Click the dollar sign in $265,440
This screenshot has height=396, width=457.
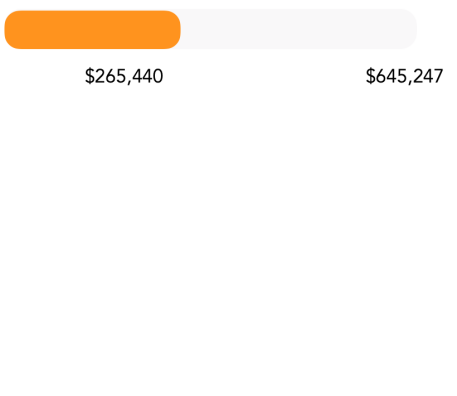click(90, 76)
